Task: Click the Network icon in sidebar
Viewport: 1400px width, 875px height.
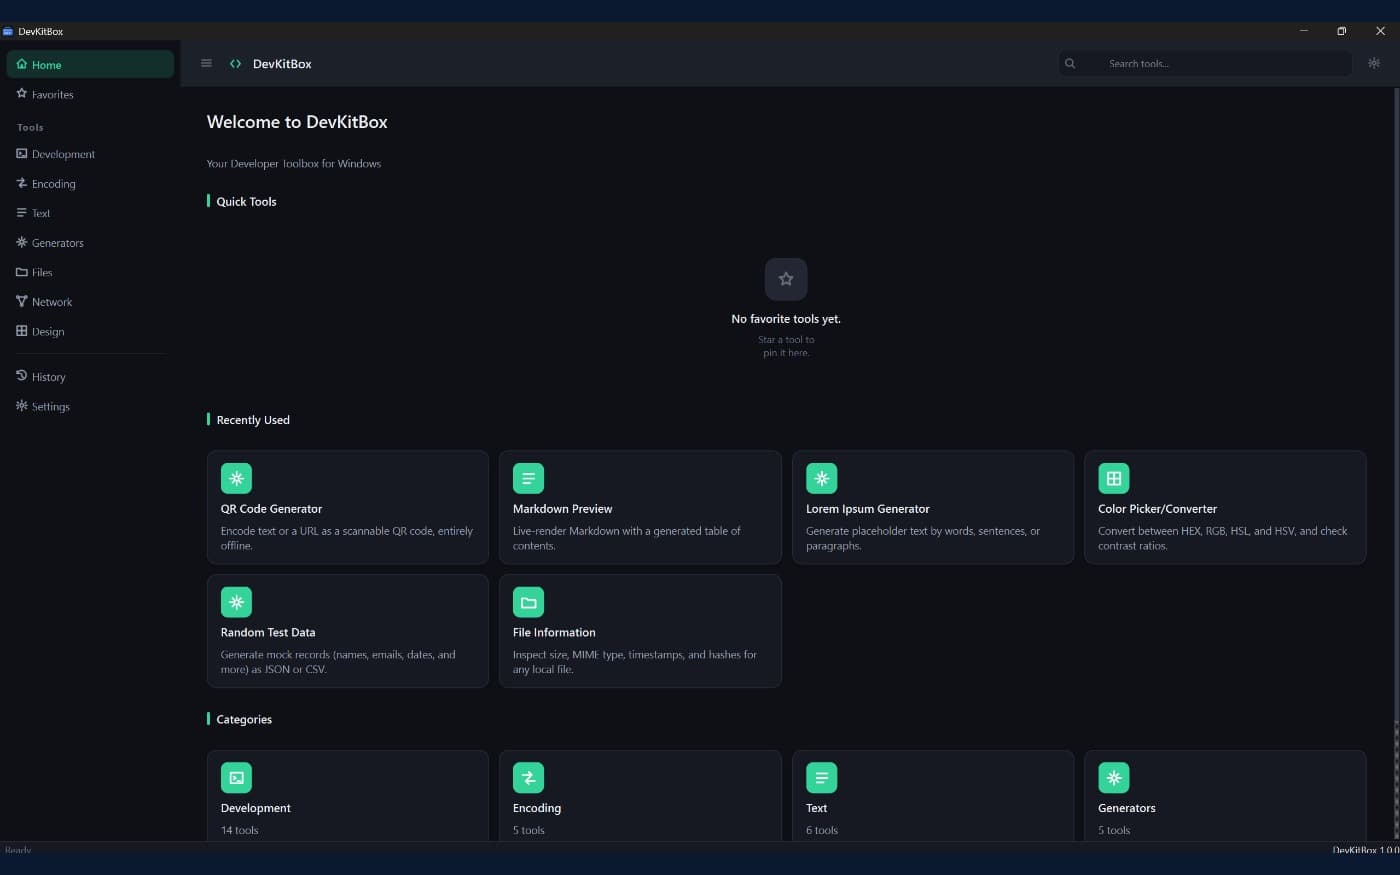Action: (x=21, y=301)
